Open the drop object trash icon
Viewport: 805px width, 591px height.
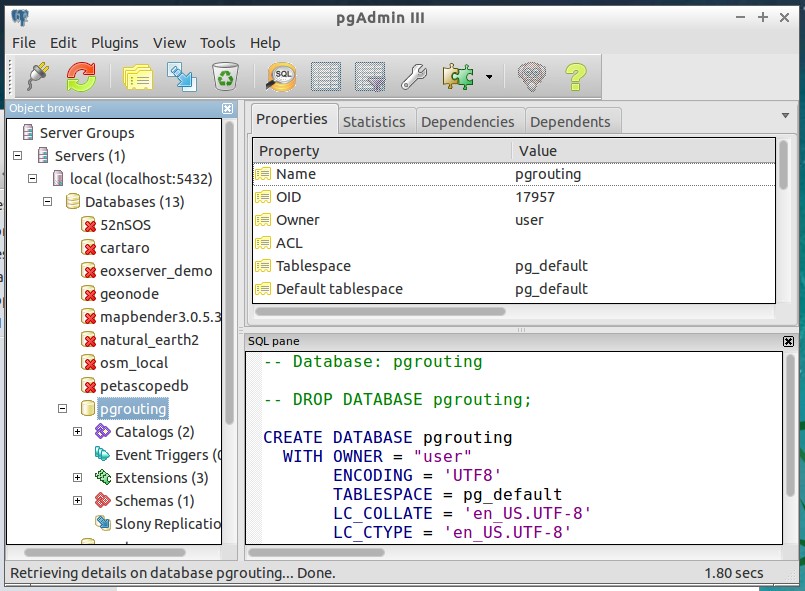pyautogui.click(x=225, y=75)
